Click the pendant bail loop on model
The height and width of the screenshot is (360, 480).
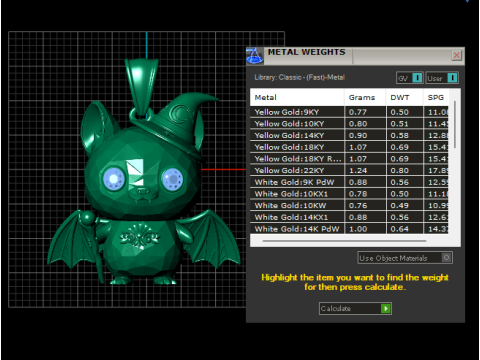pos(141,87)
